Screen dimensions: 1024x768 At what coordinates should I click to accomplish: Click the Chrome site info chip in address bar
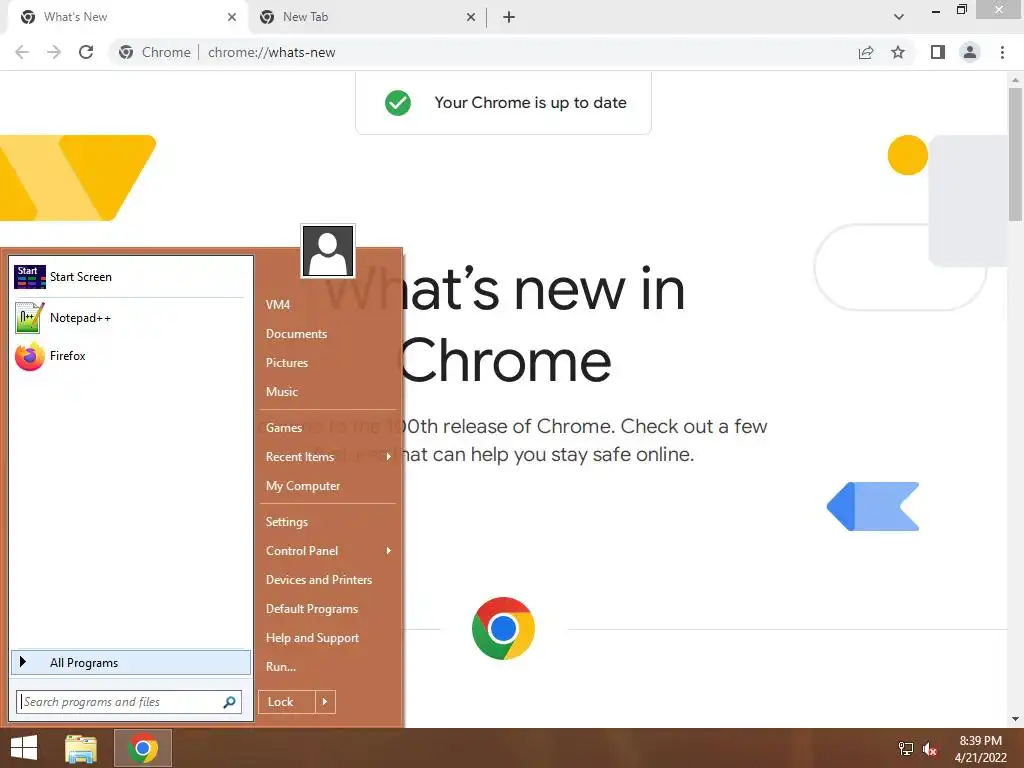coord(155,52)
